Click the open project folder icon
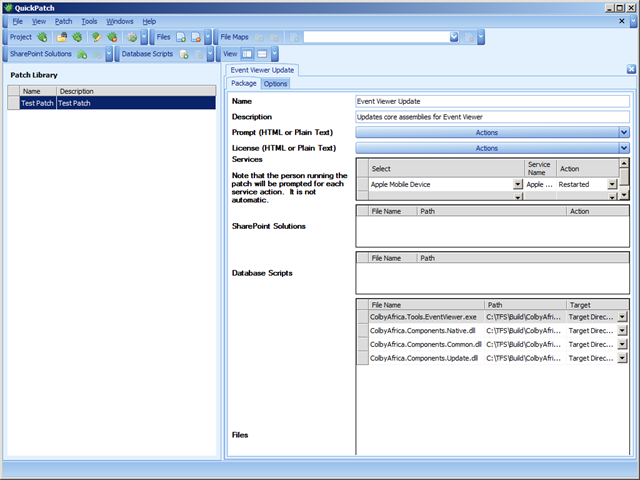The image size is (640, 480). (x=62, y=37)
